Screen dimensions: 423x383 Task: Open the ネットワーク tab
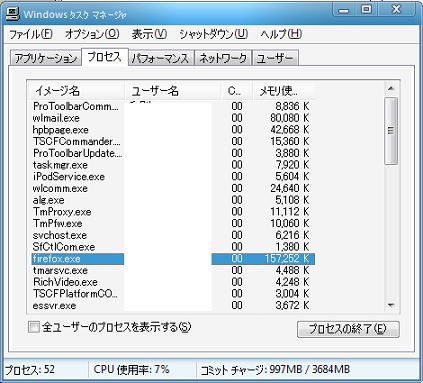click(223, 58)
